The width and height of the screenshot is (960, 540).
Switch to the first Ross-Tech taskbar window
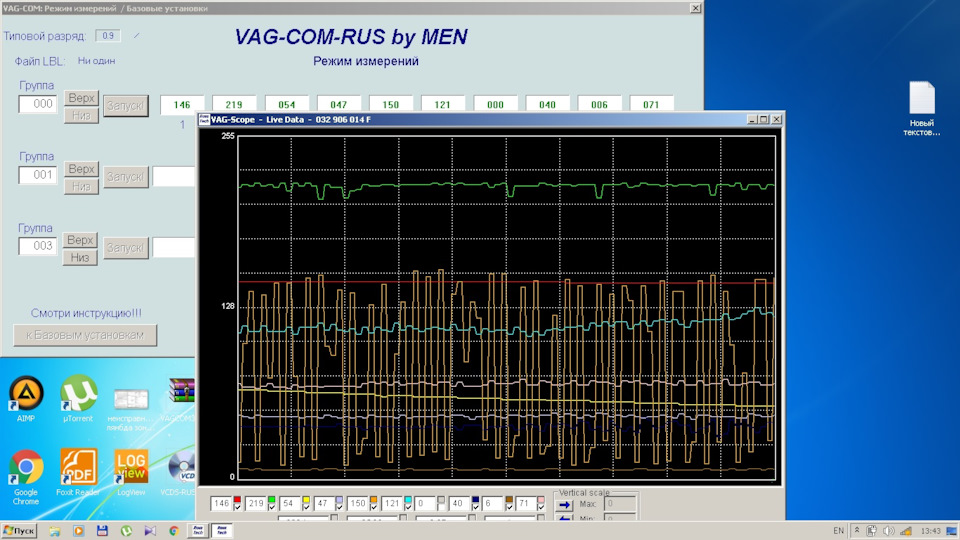click(x=198, y=531)
